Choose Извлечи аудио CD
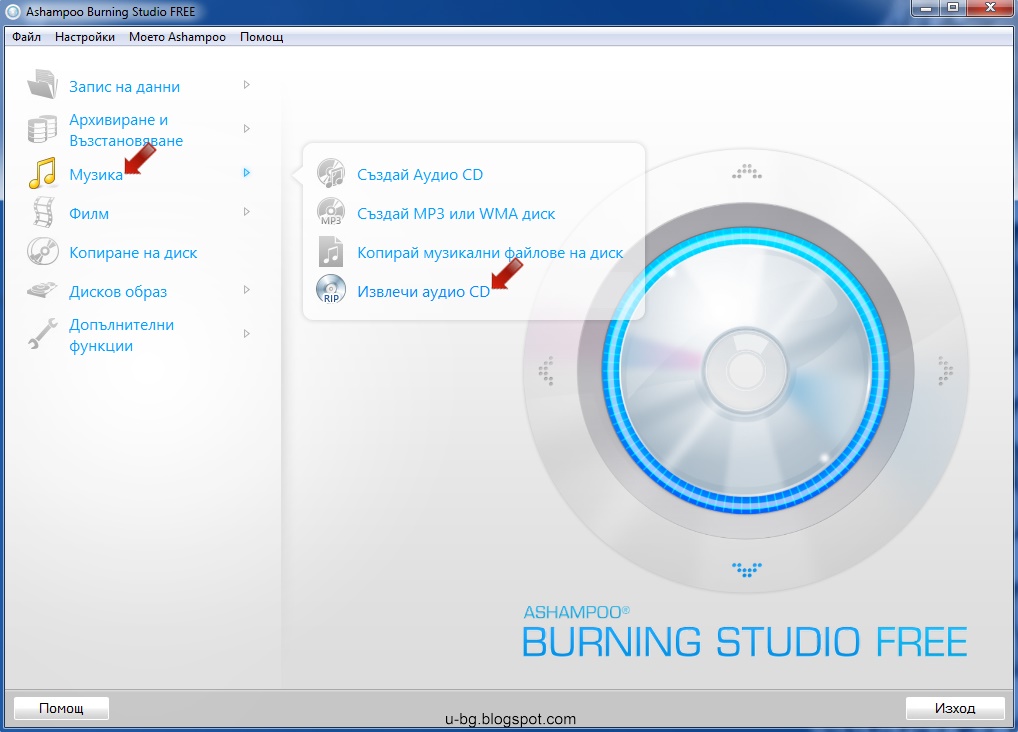Image resolution: width=1018 pixels, height=732 pixels. point(423,292)
